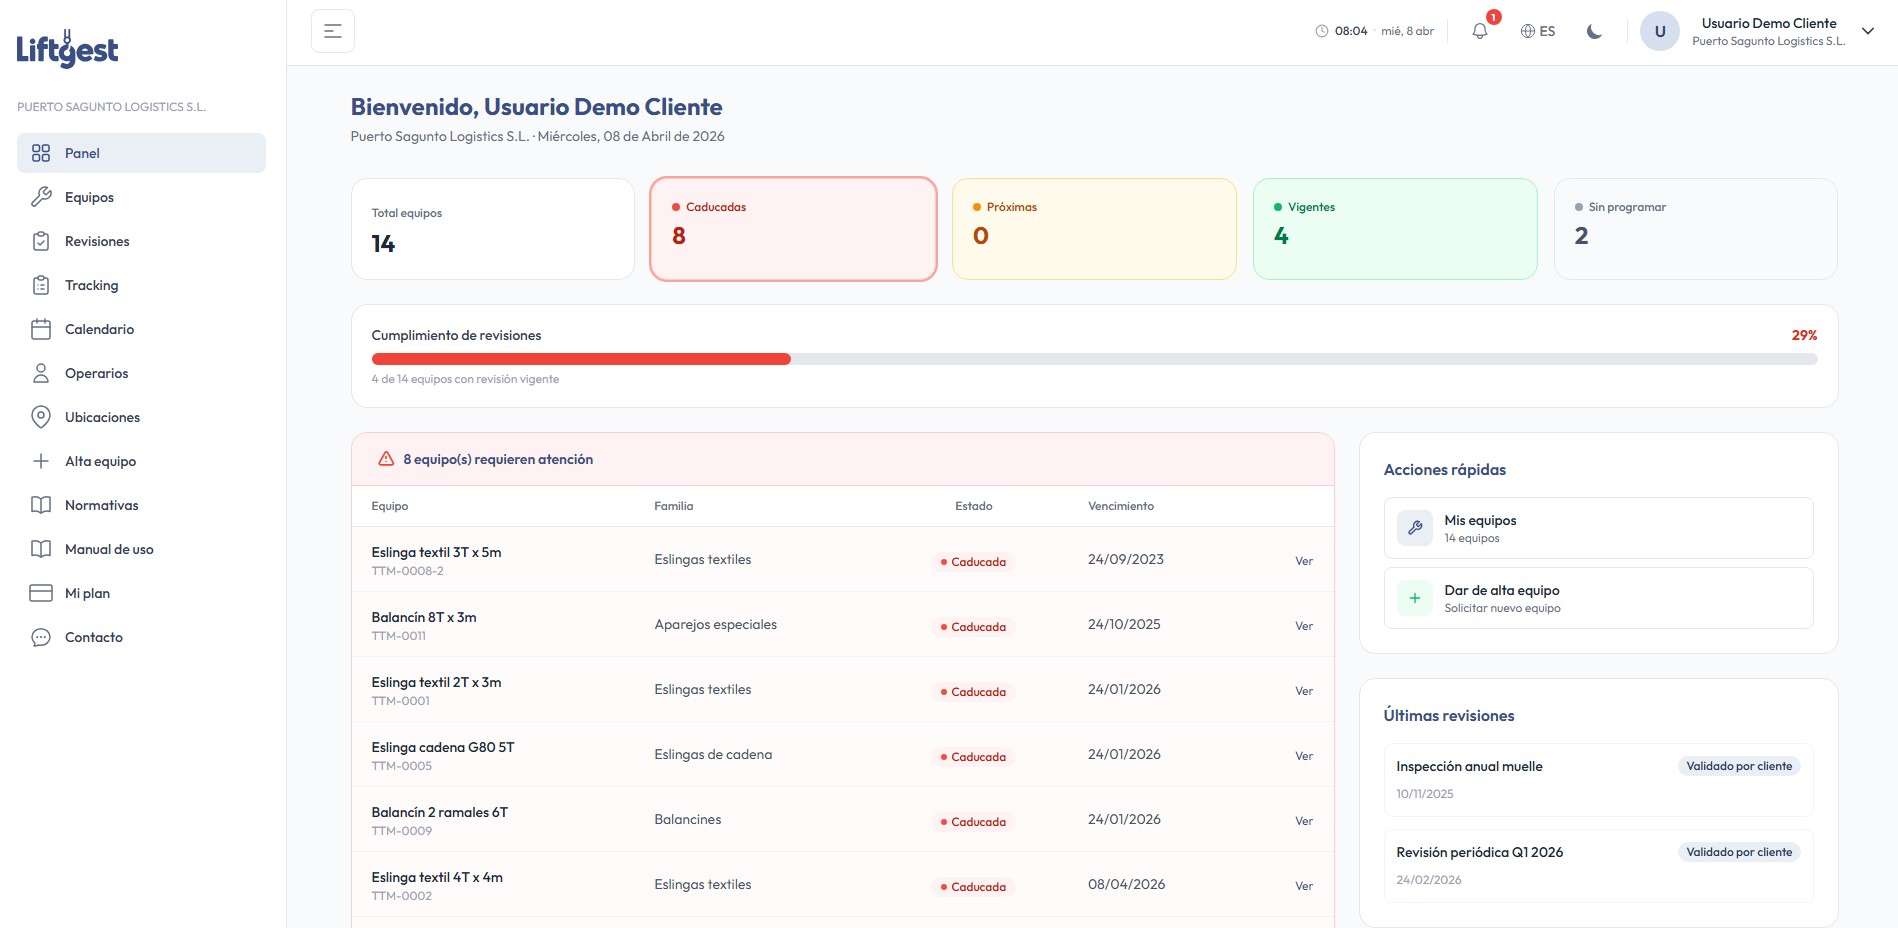Click Ver for Eslinga textil 4T x 4m
The height and width of the screenshot is (928, 1898).
point(1304,886)
